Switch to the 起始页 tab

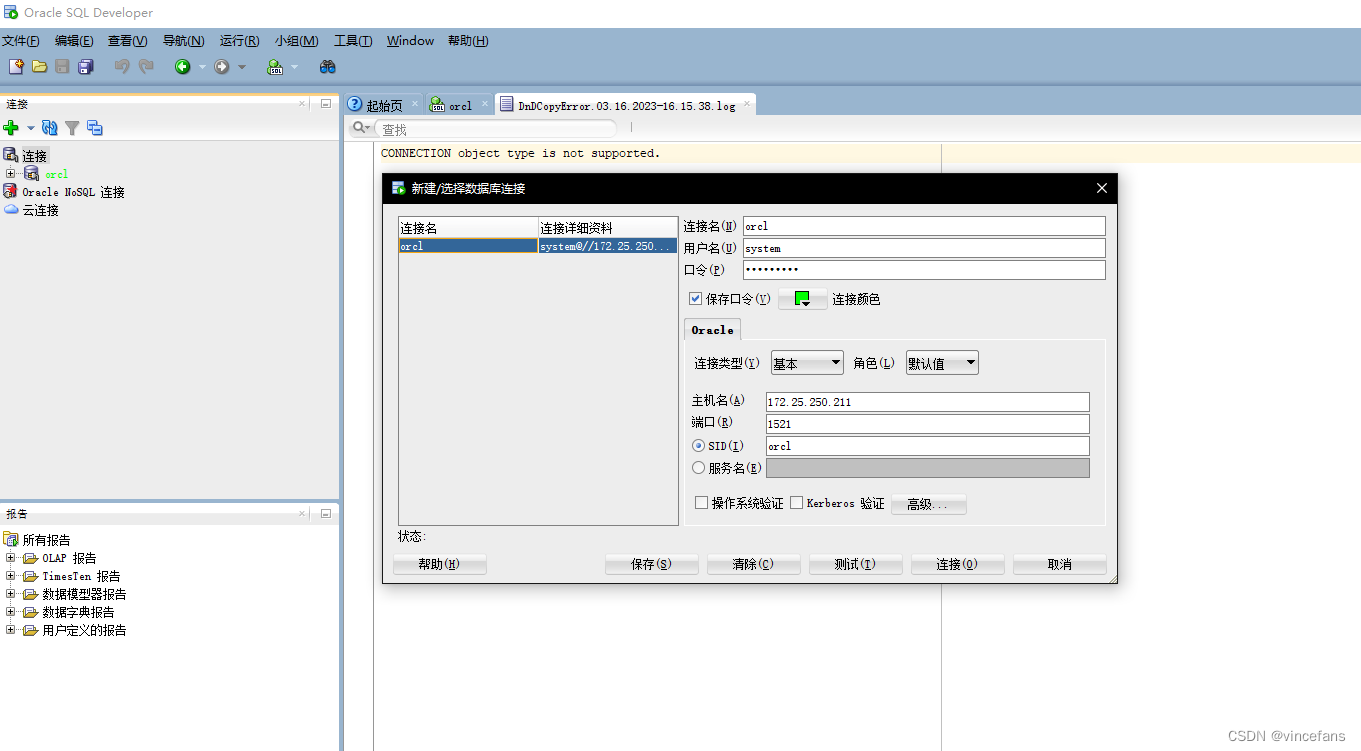click(x=383, y=105)
